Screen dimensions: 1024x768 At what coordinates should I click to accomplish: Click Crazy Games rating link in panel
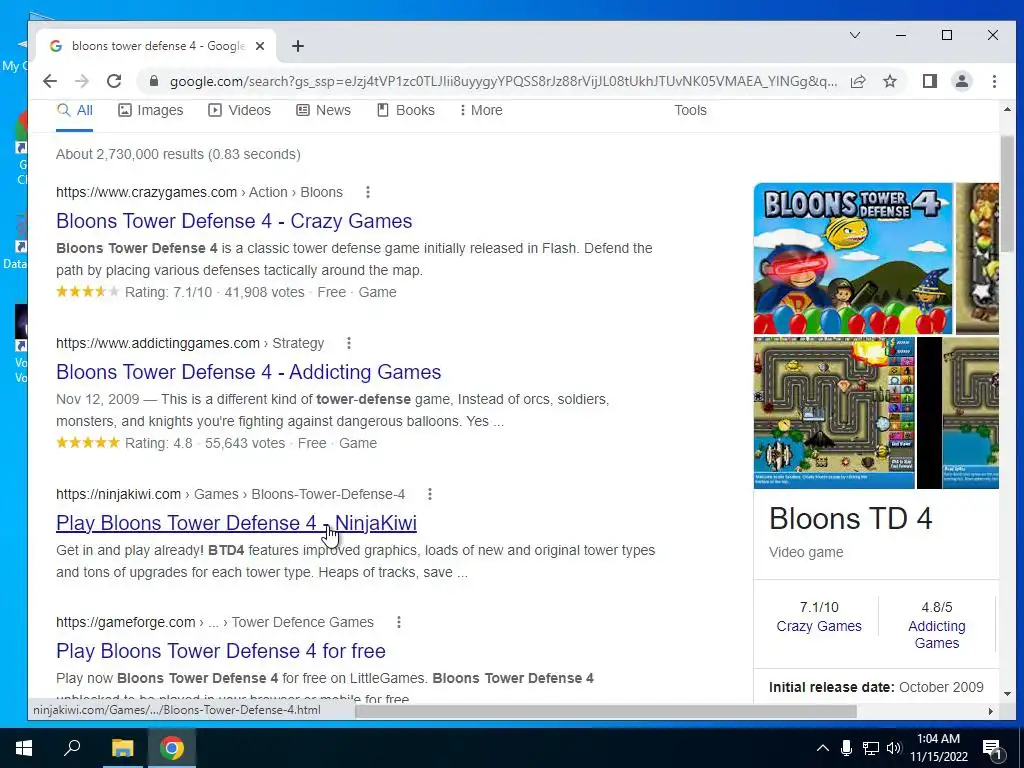[819, 626]
